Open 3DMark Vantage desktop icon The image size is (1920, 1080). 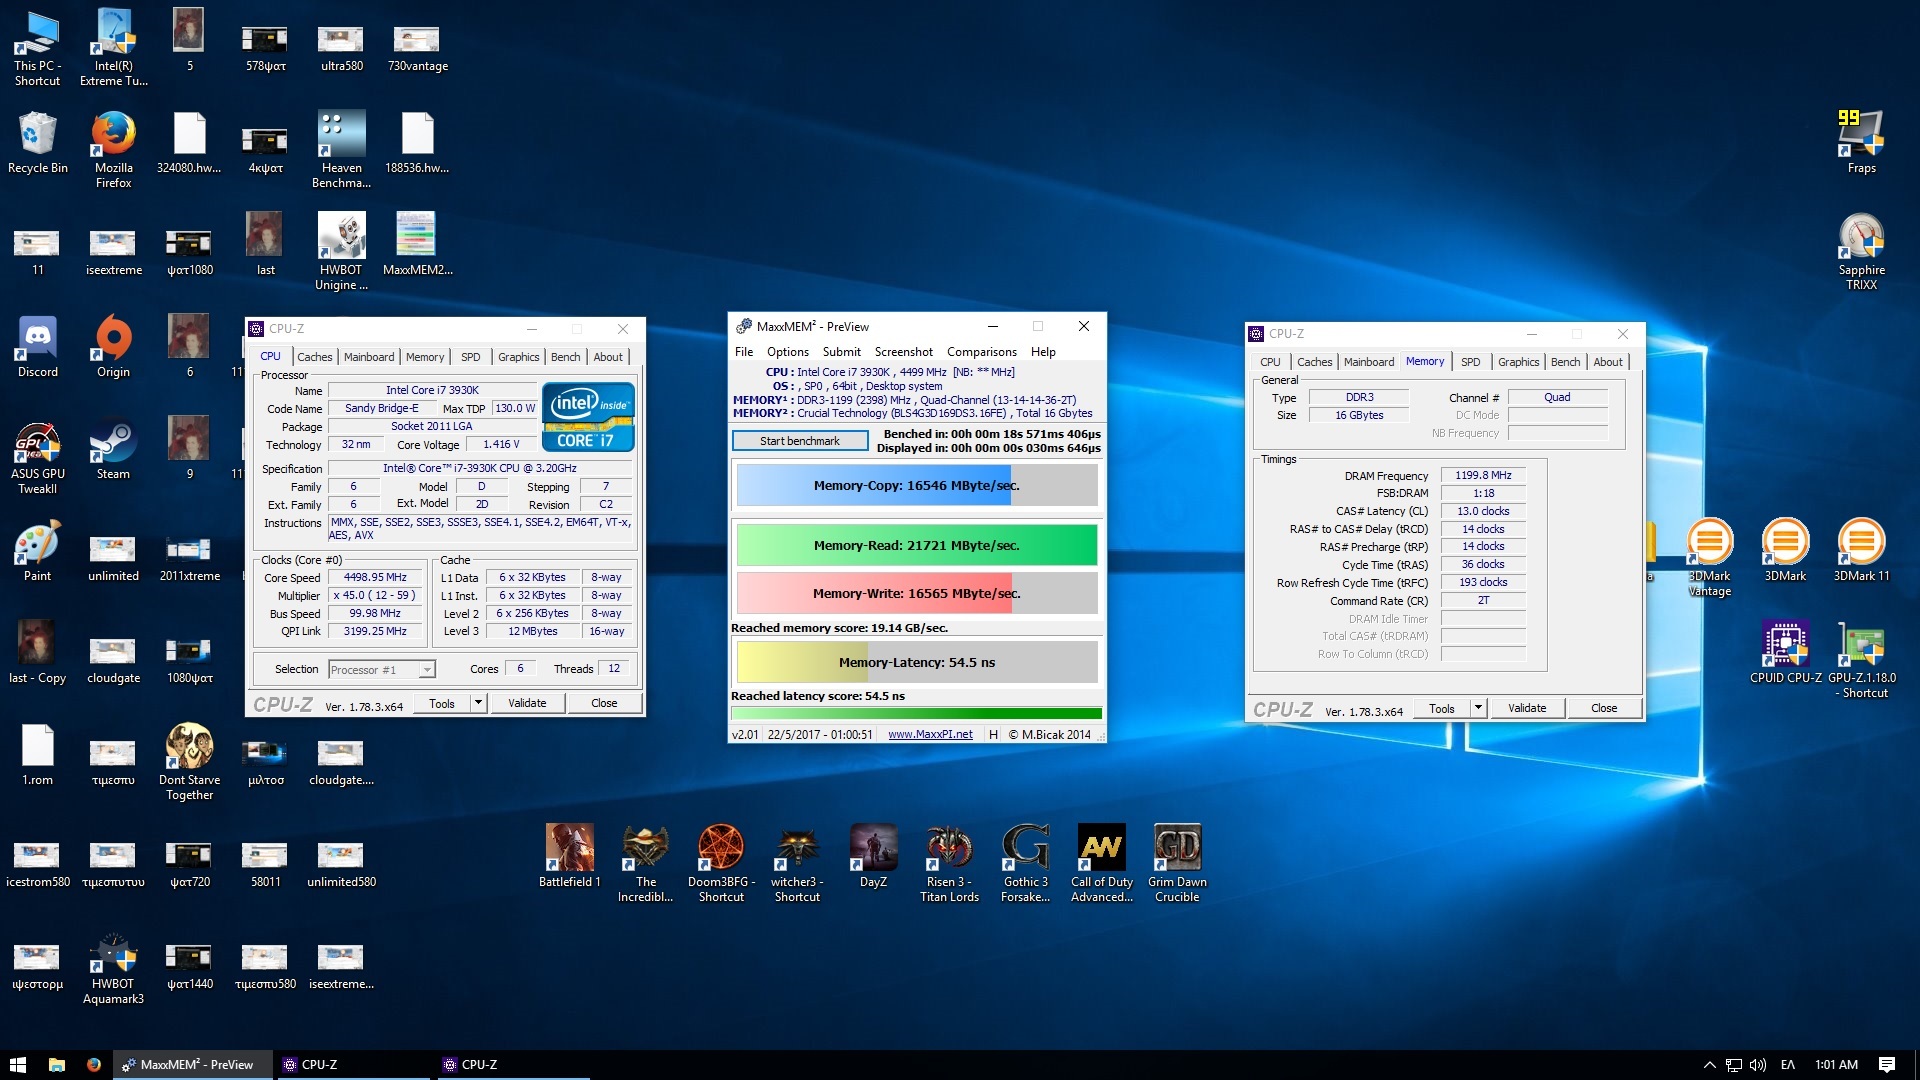(x=1709, y=557)
